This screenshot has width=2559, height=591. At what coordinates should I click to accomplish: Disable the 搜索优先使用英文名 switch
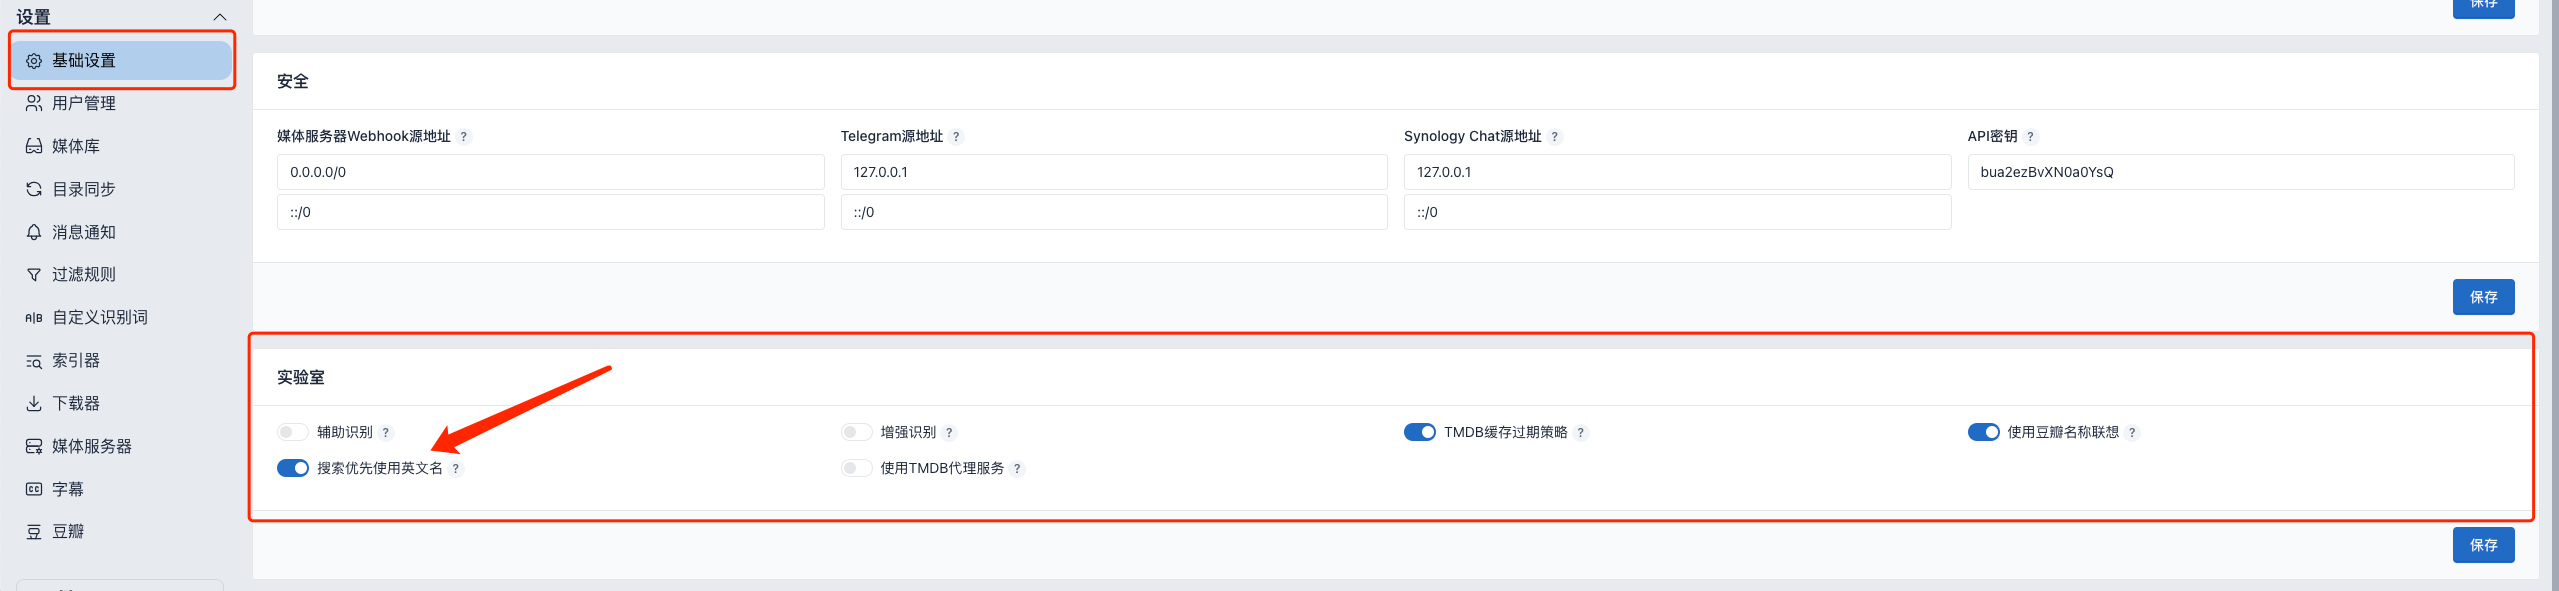[293, 469]
